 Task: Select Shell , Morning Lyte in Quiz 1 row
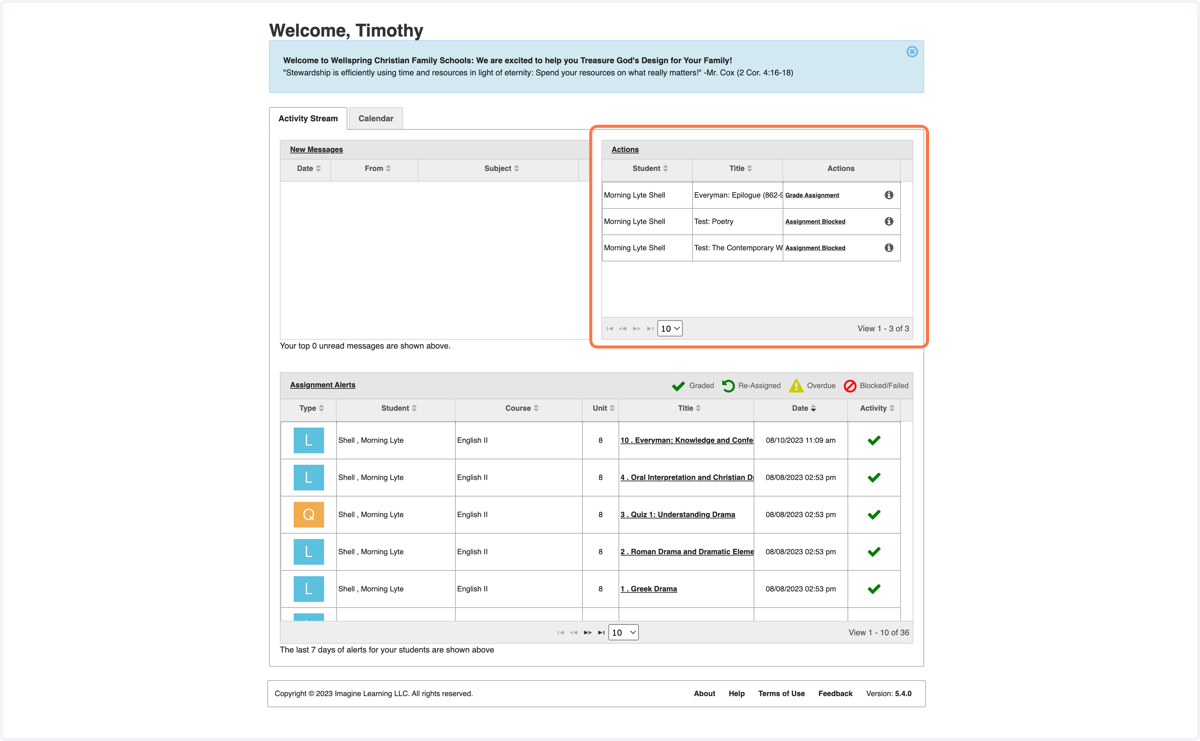click(395, 514)
